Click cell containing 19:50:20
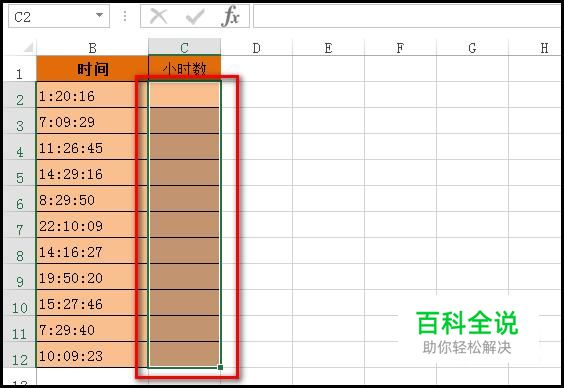Image resolution: width=564 pixels, height=388 pixels. coord(92,277)
